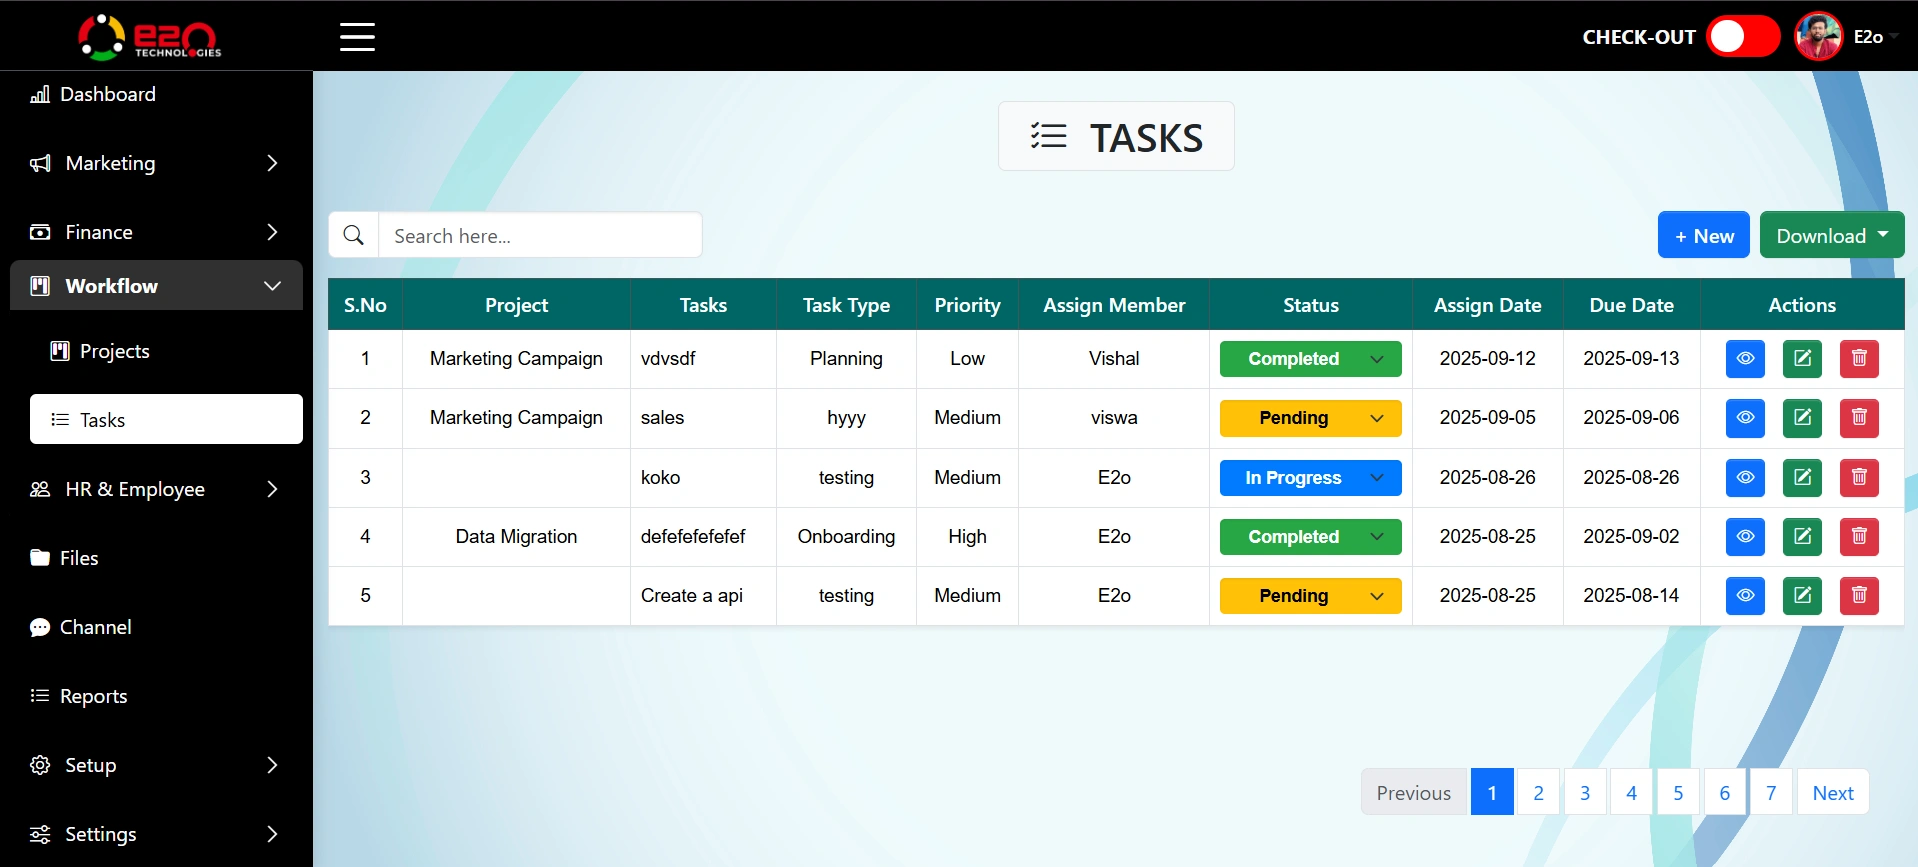View details of vdvsdf task

pos(1745,359)
